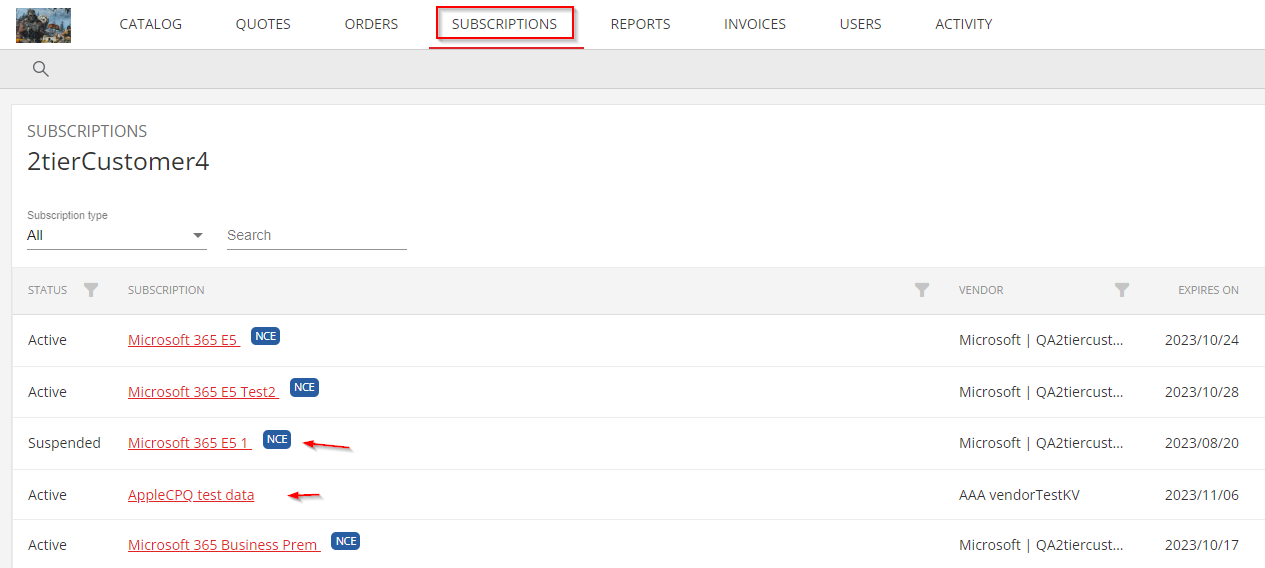Viewport: 1265px width, 568px height.
Task: Click the Subscription column header label
Action: pos(166,290)
